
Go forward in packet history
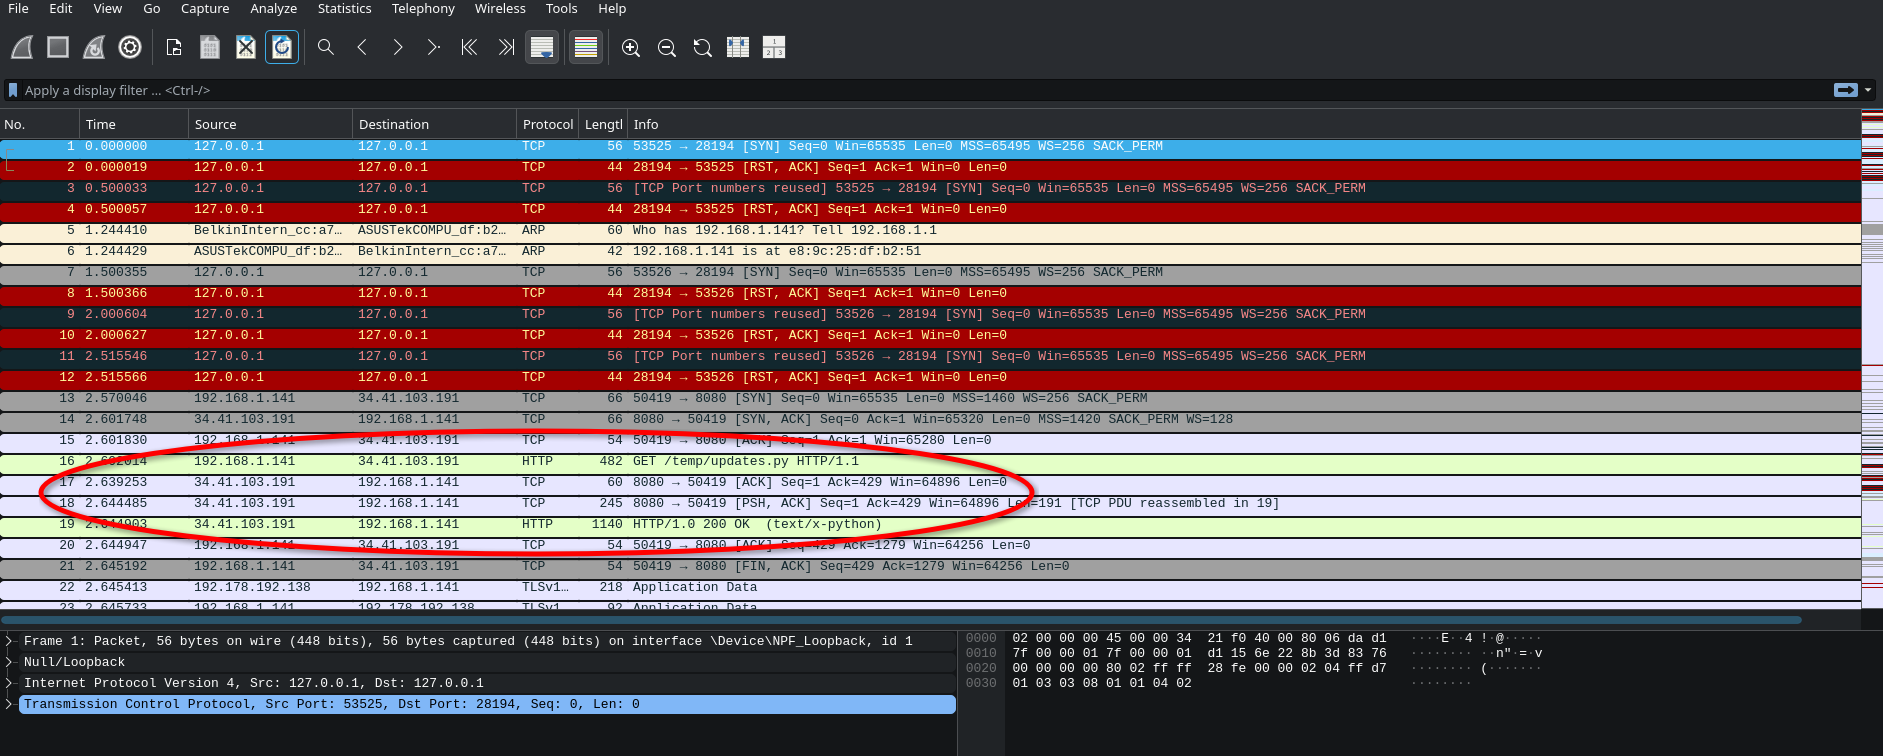point(398,47)
